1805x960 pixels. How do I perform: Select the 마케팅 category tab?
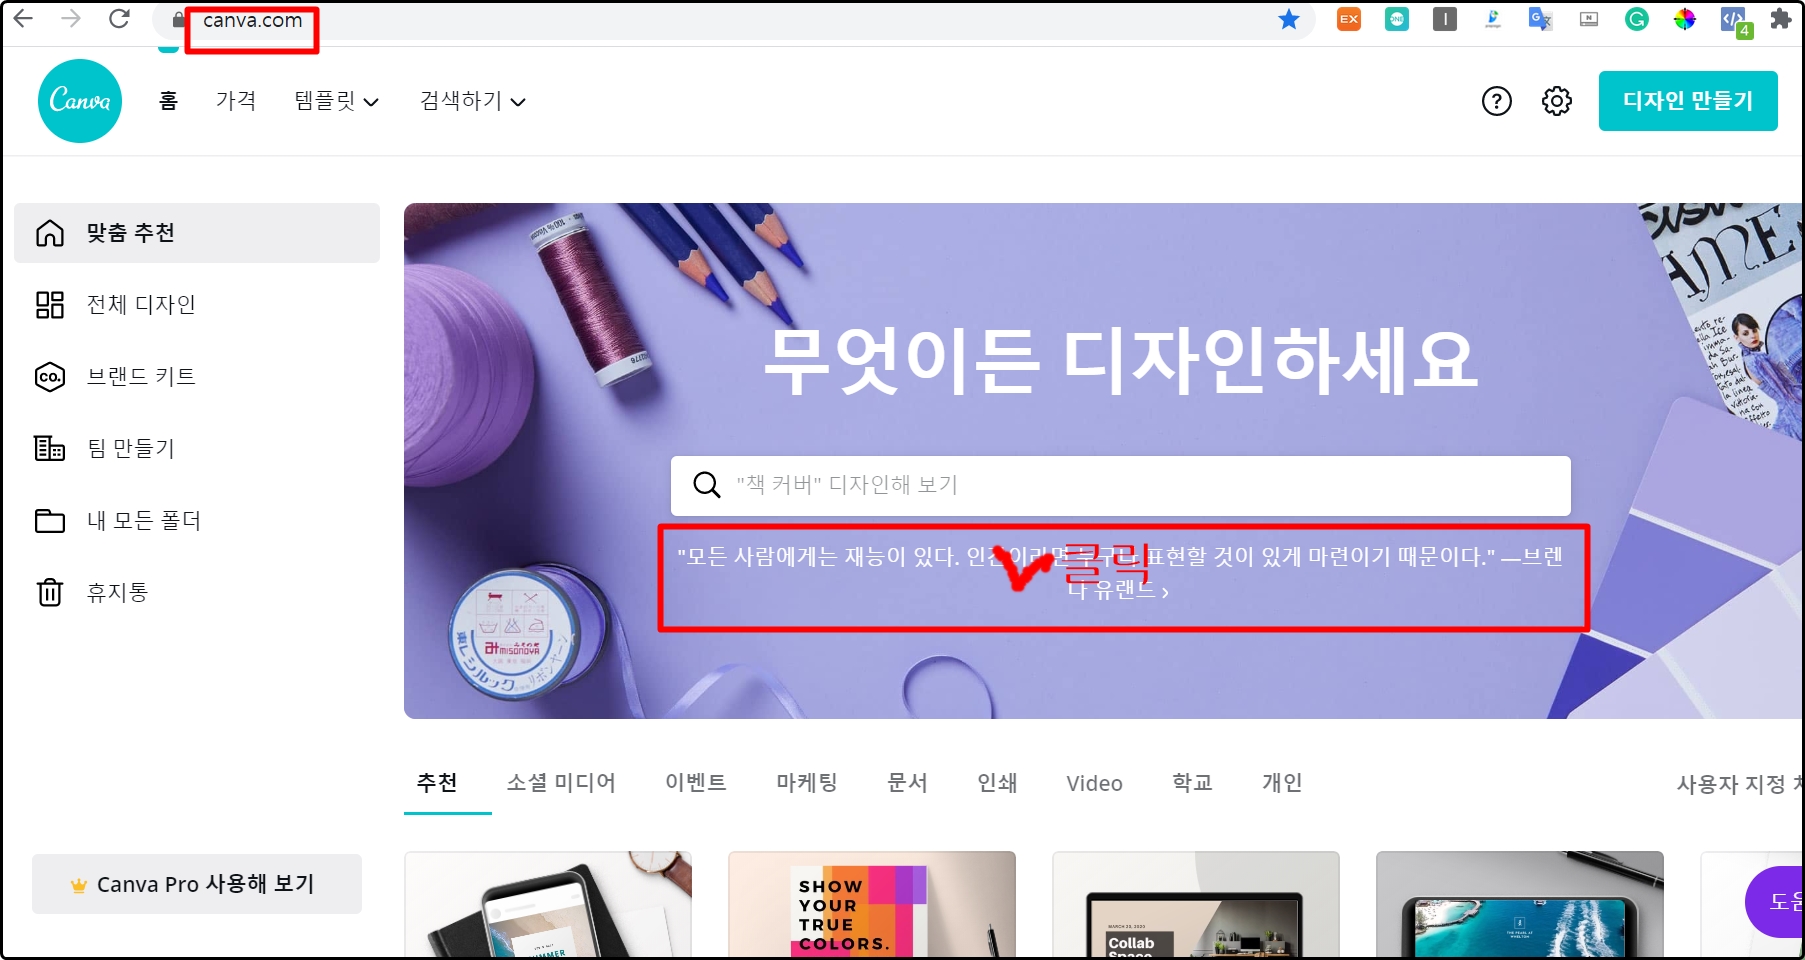pyautogui.click(x=807, y=783)
